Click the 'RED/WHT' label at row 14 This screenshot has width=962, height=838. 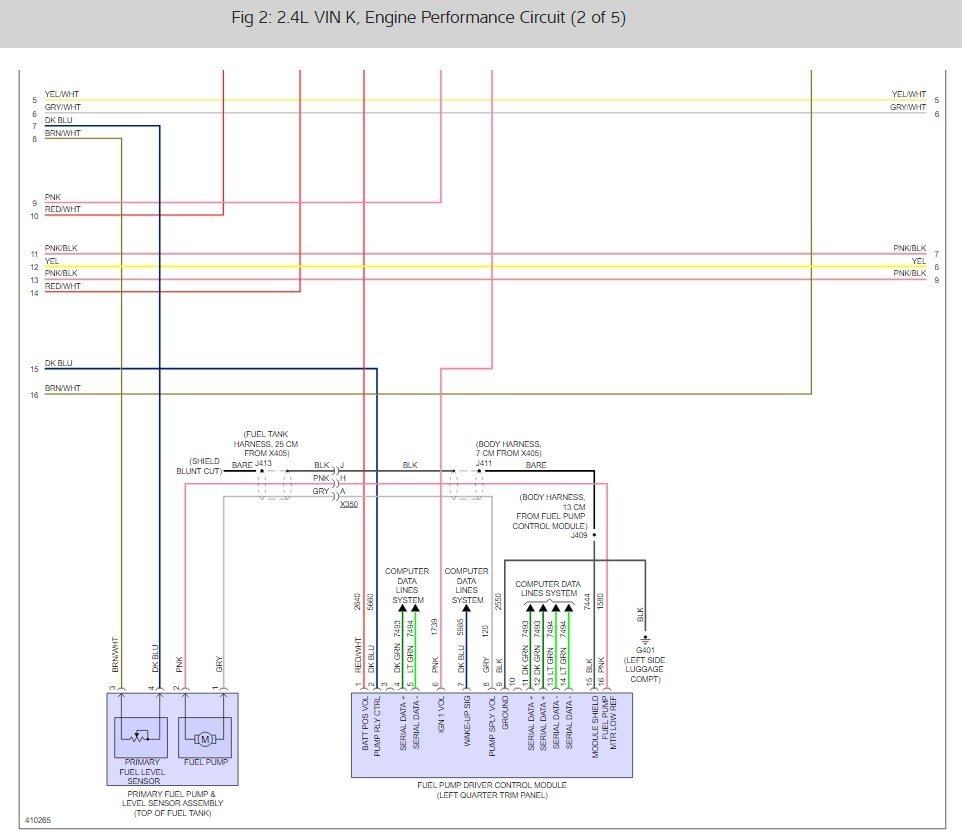tap(63, 286)
